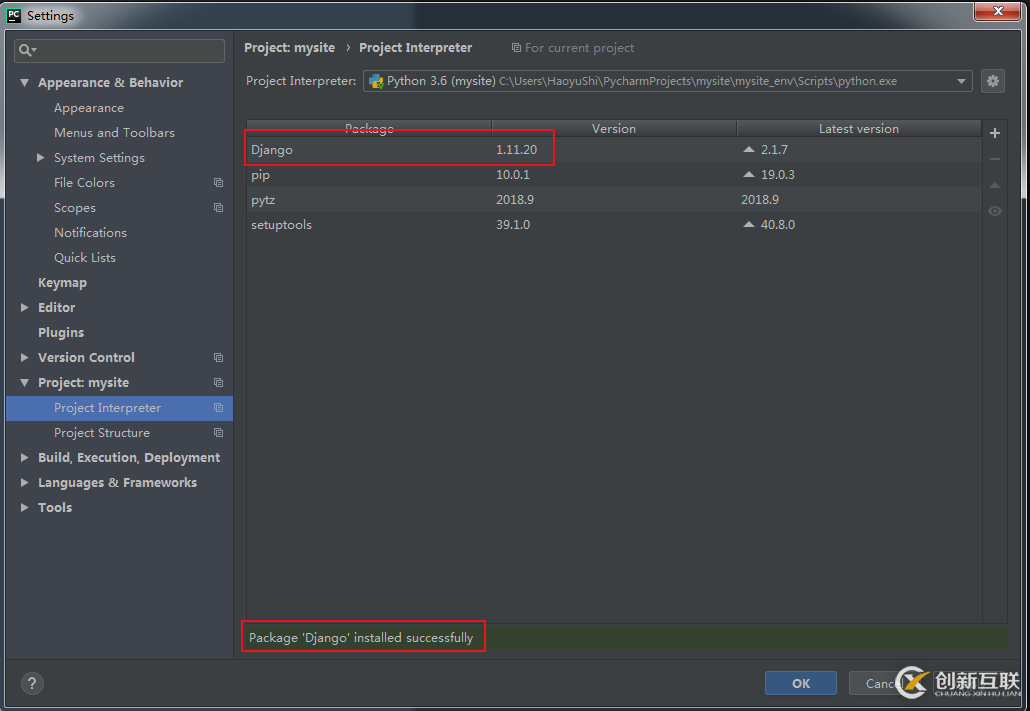This screenshot has width=1030, height=711.
Task: Click the plus icon to install package
Action: tap(994, 133)
